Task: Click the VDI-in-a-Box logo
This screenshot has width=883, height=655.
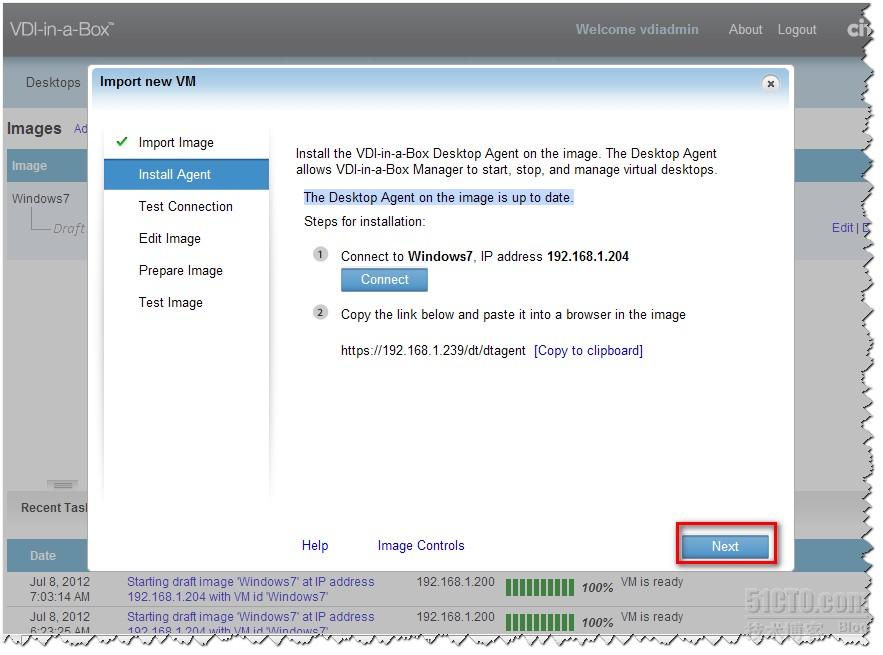Action: tap(62, 29)
